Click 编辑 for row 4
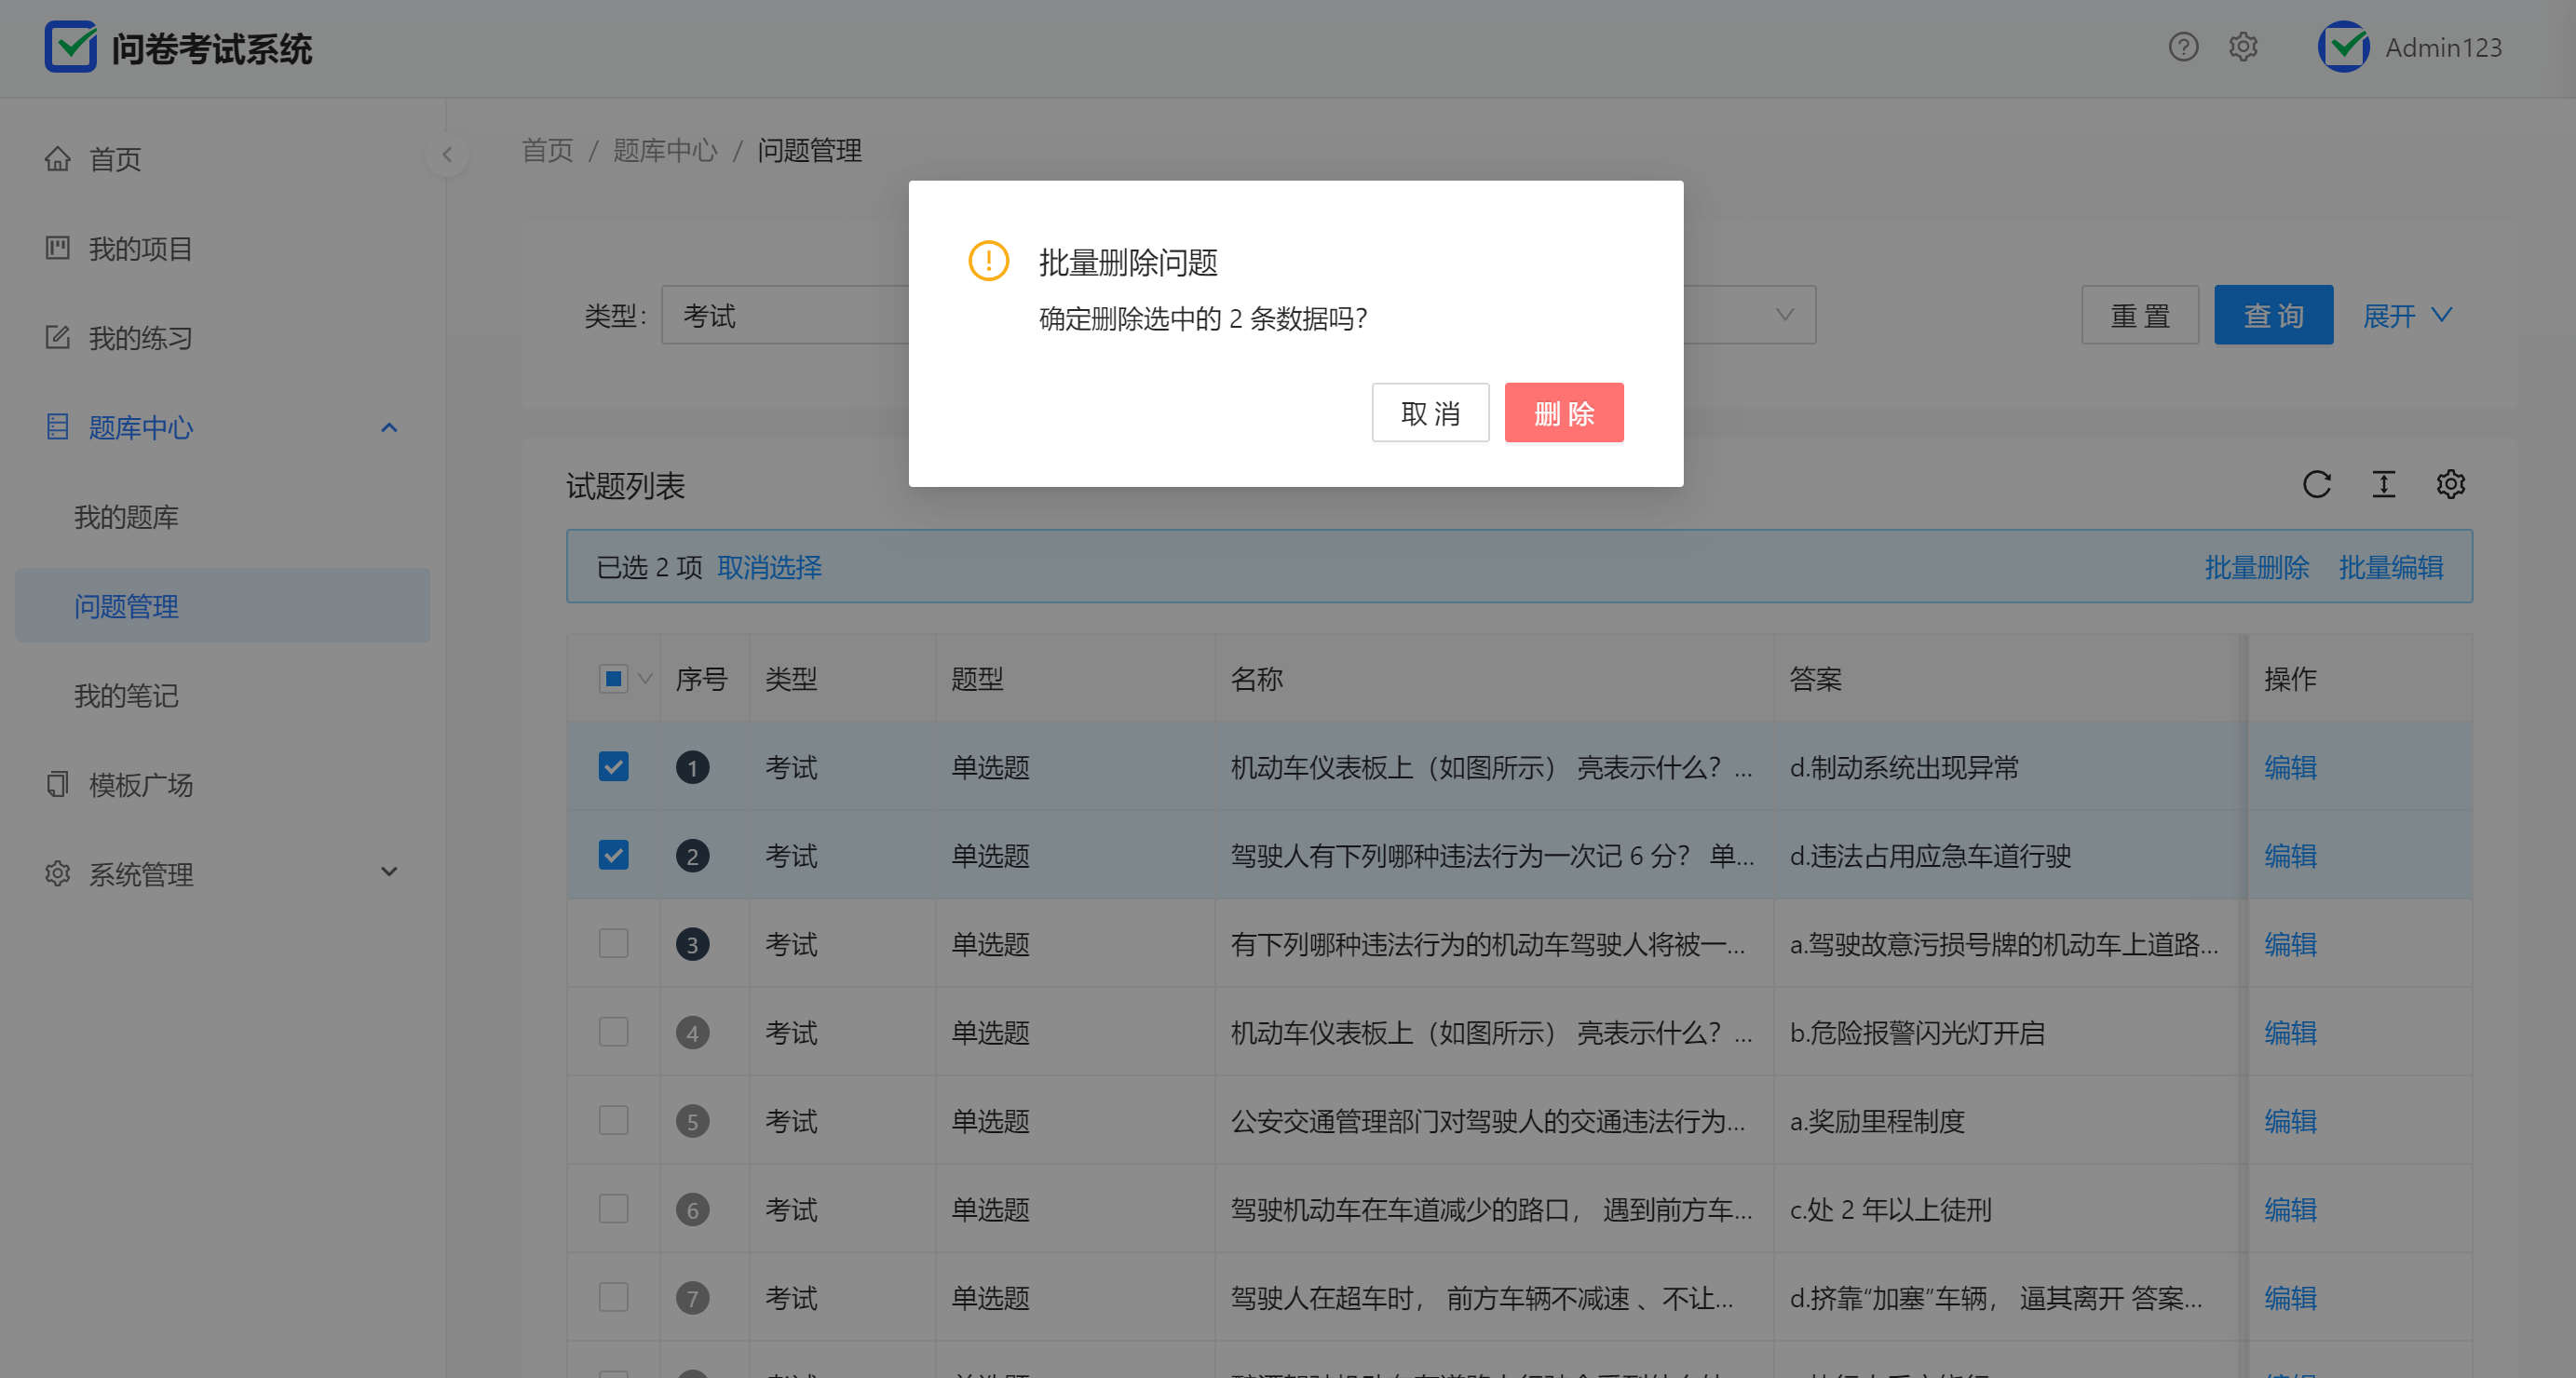This screenshot has height=1378, width=2576. [2290, 1033]
